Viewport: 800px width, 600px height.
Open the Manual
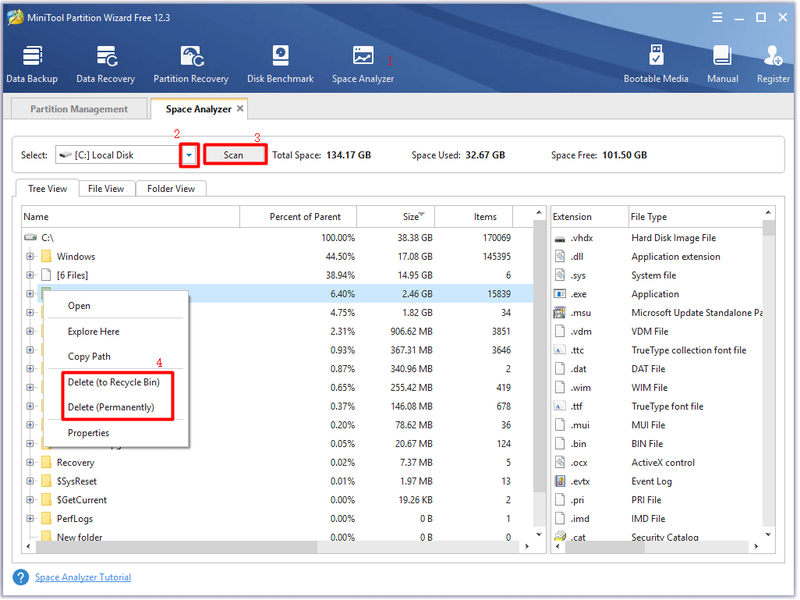(722, 64)
